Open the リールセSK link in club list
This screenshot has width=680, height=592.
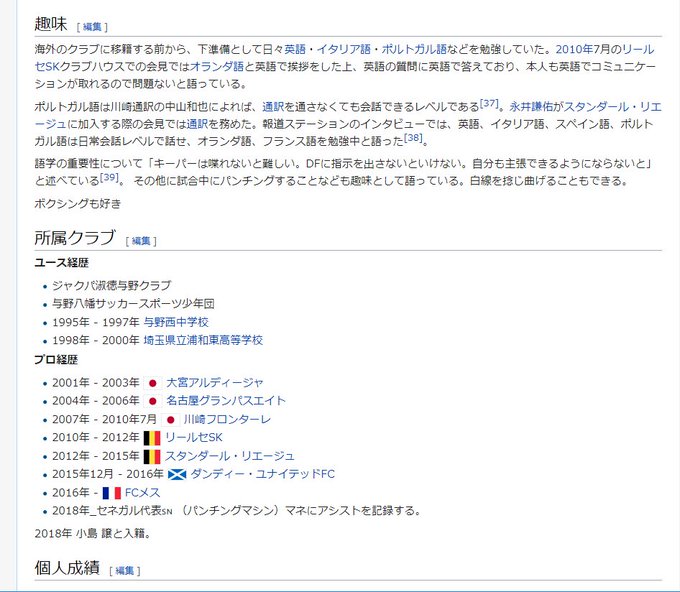pyautogui.click(x=194, y=438)
